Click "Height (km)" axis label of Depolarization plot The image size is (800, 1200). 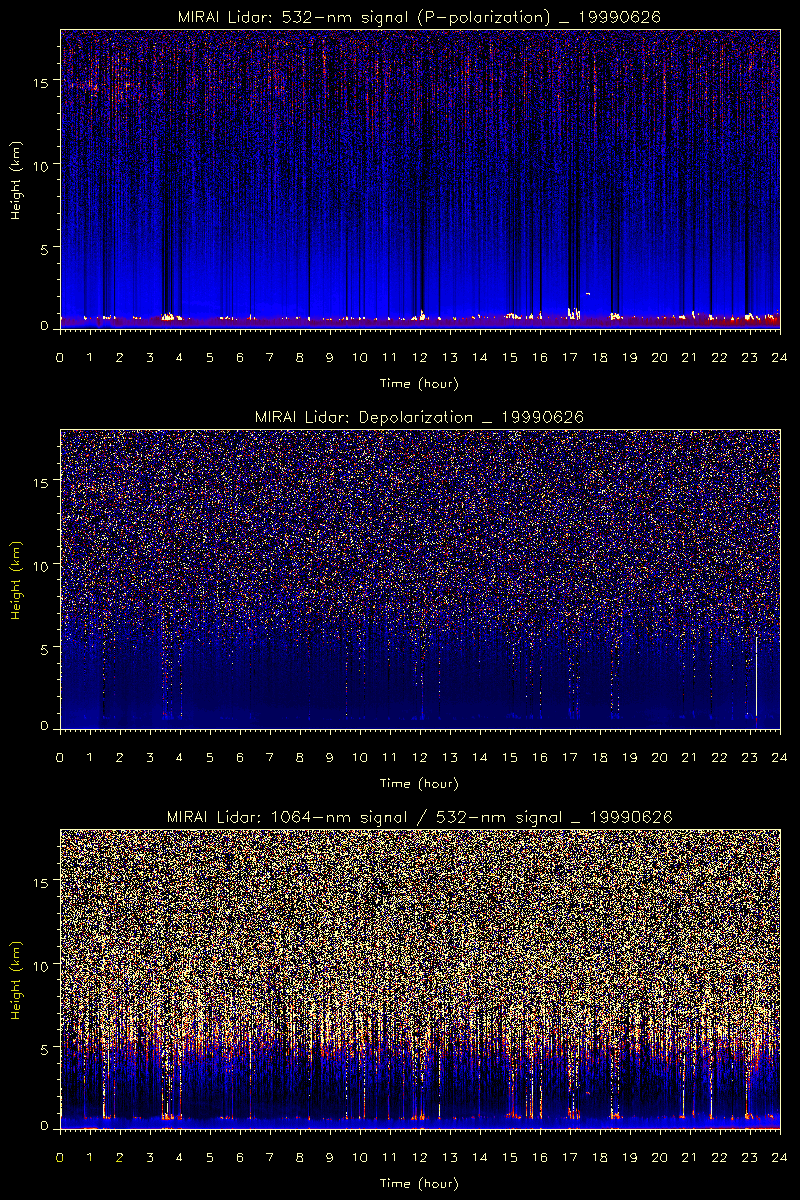click(x=16, y=580)
